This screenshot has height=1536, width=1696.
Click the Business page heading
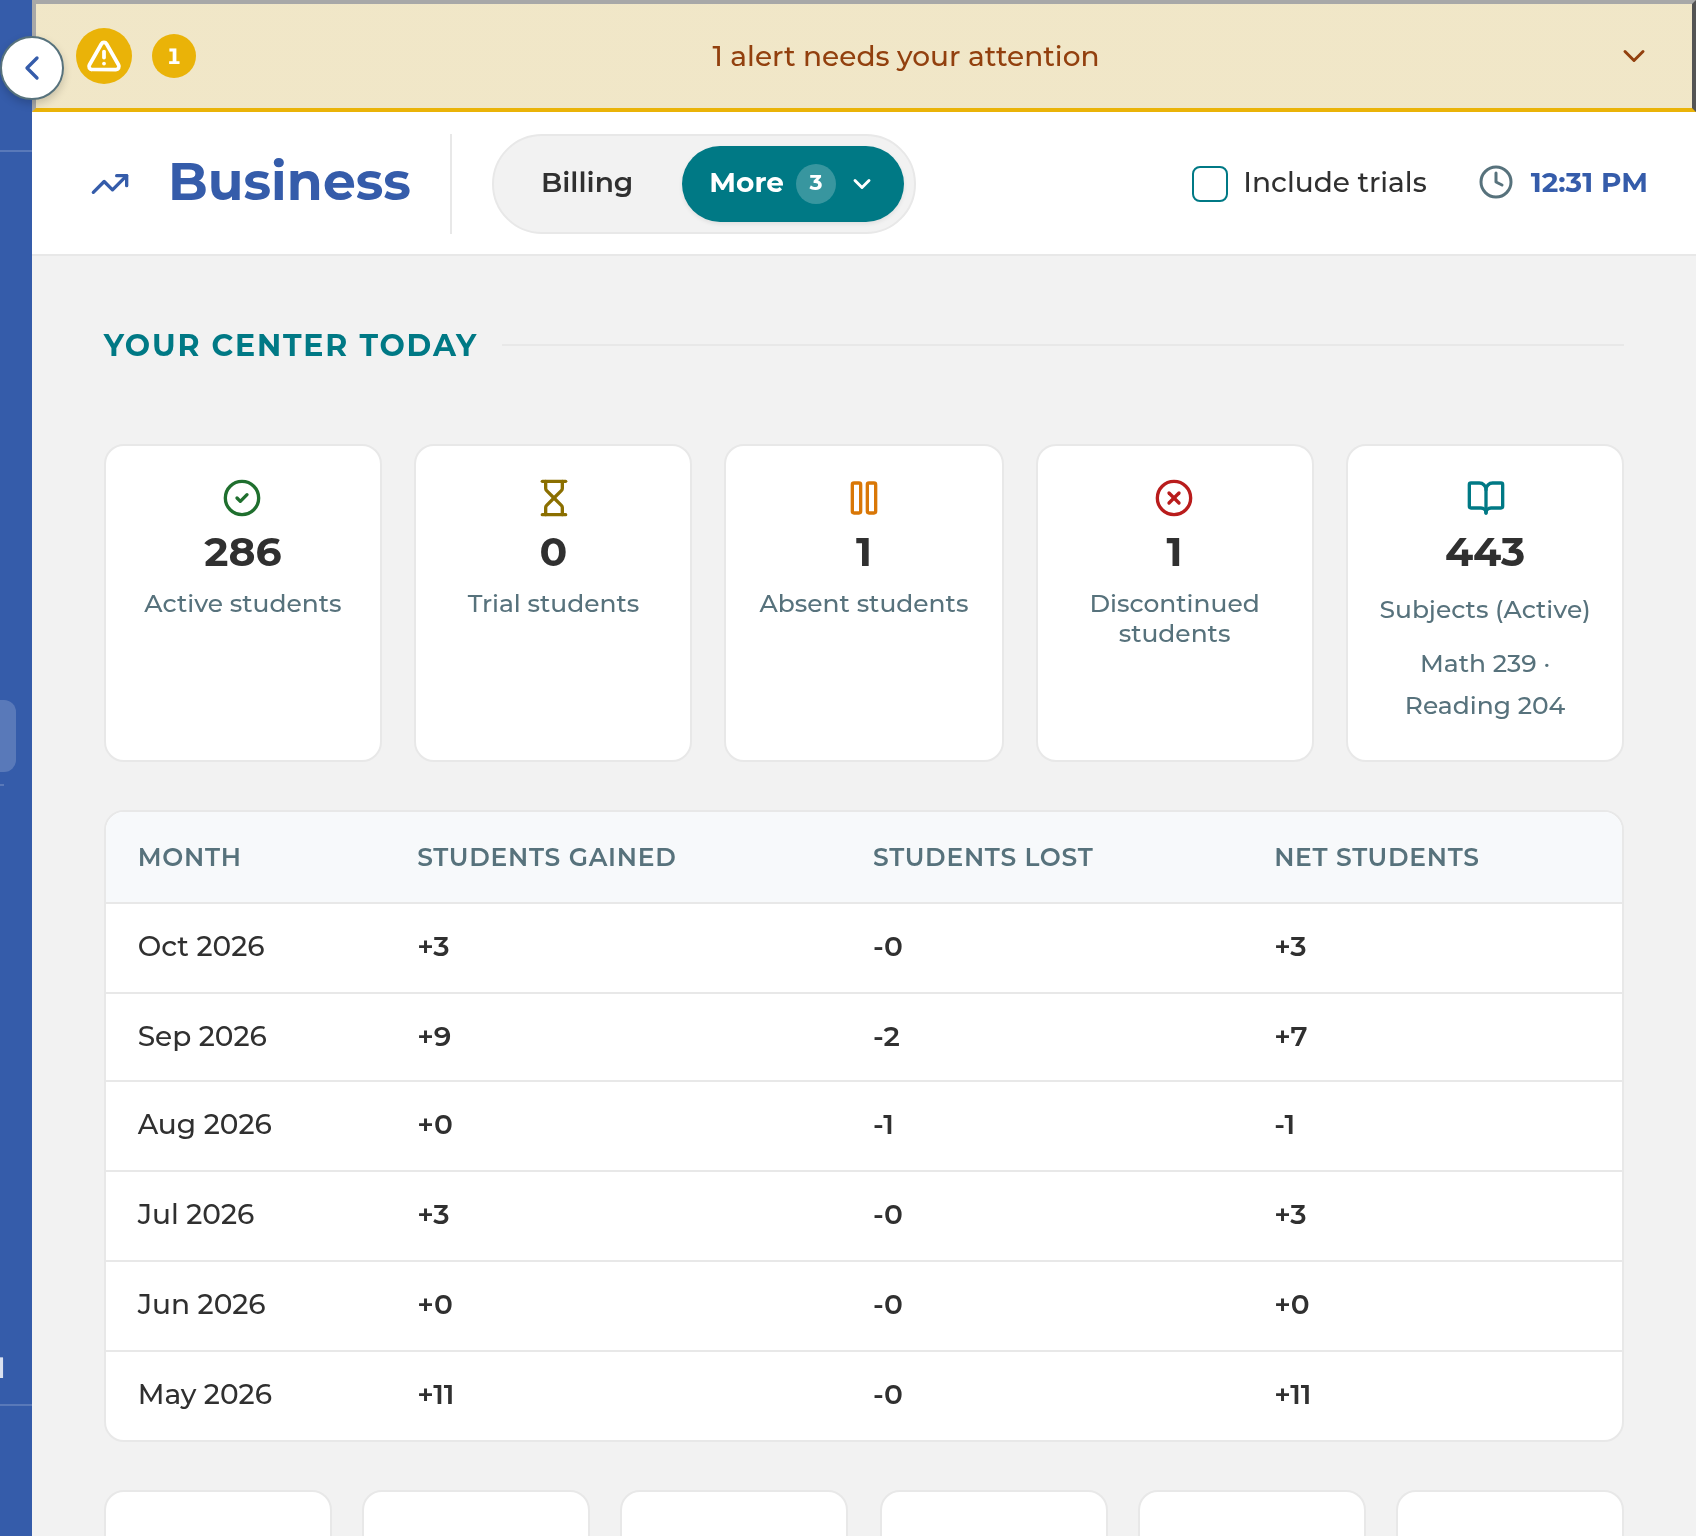(x=289, y=182)
